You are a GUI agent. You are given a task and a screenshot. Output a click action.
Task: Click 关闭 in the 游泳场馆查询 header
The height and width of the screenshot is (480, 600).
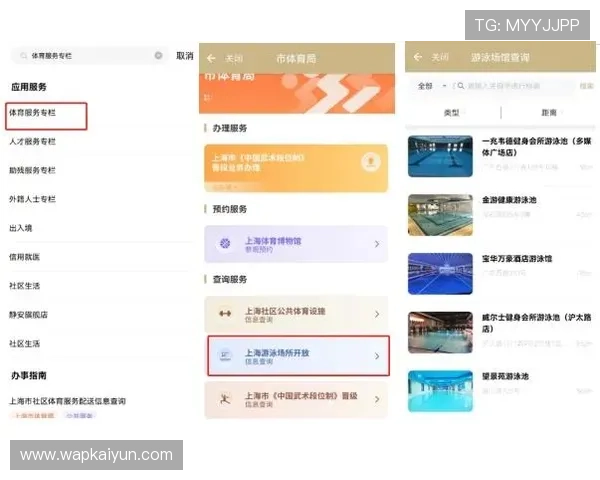pyautogui.click(x=440, y=57)
